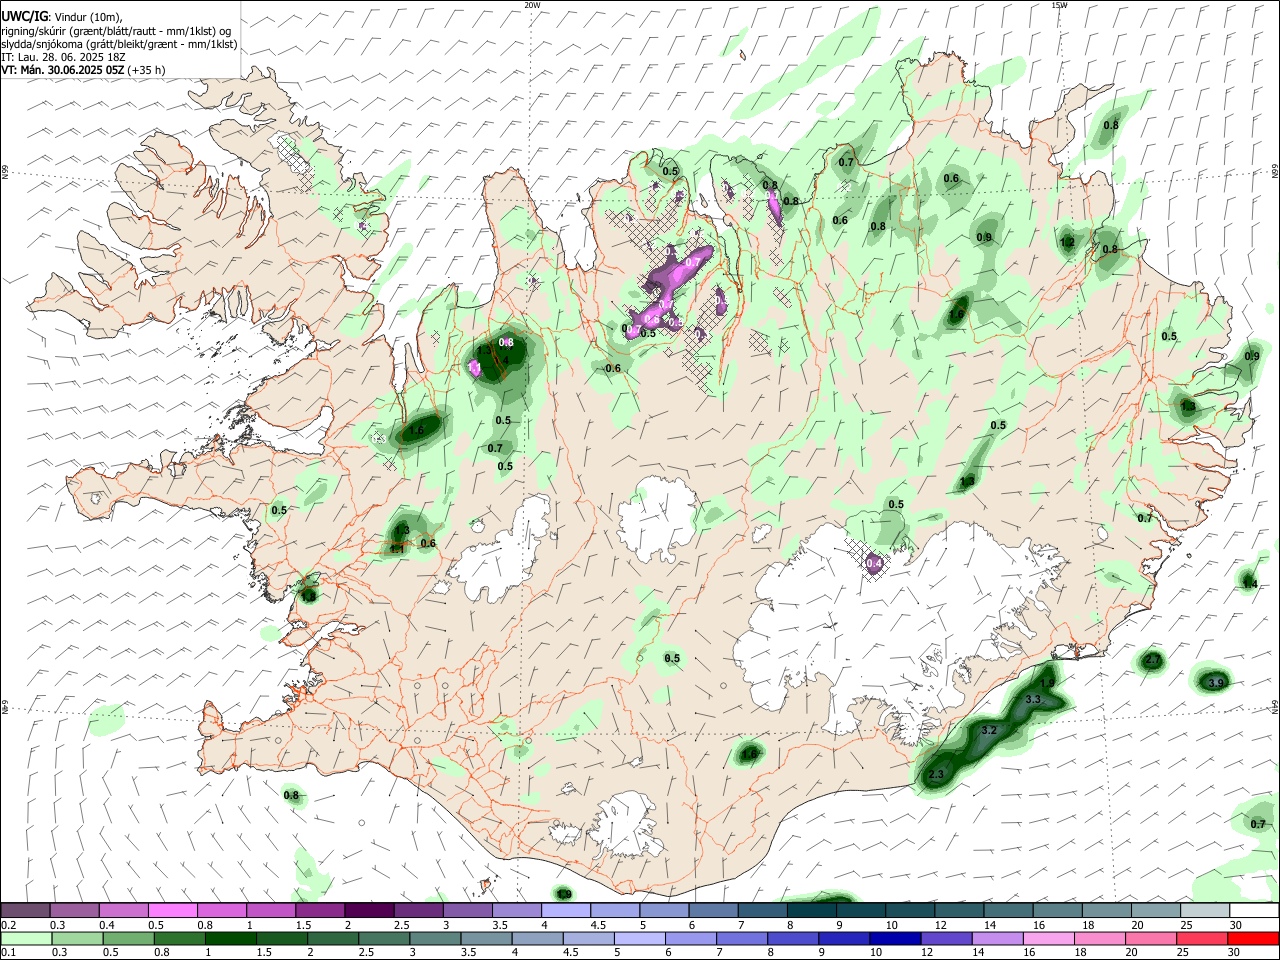Click the '20W' longitude label

click(532, 5)
